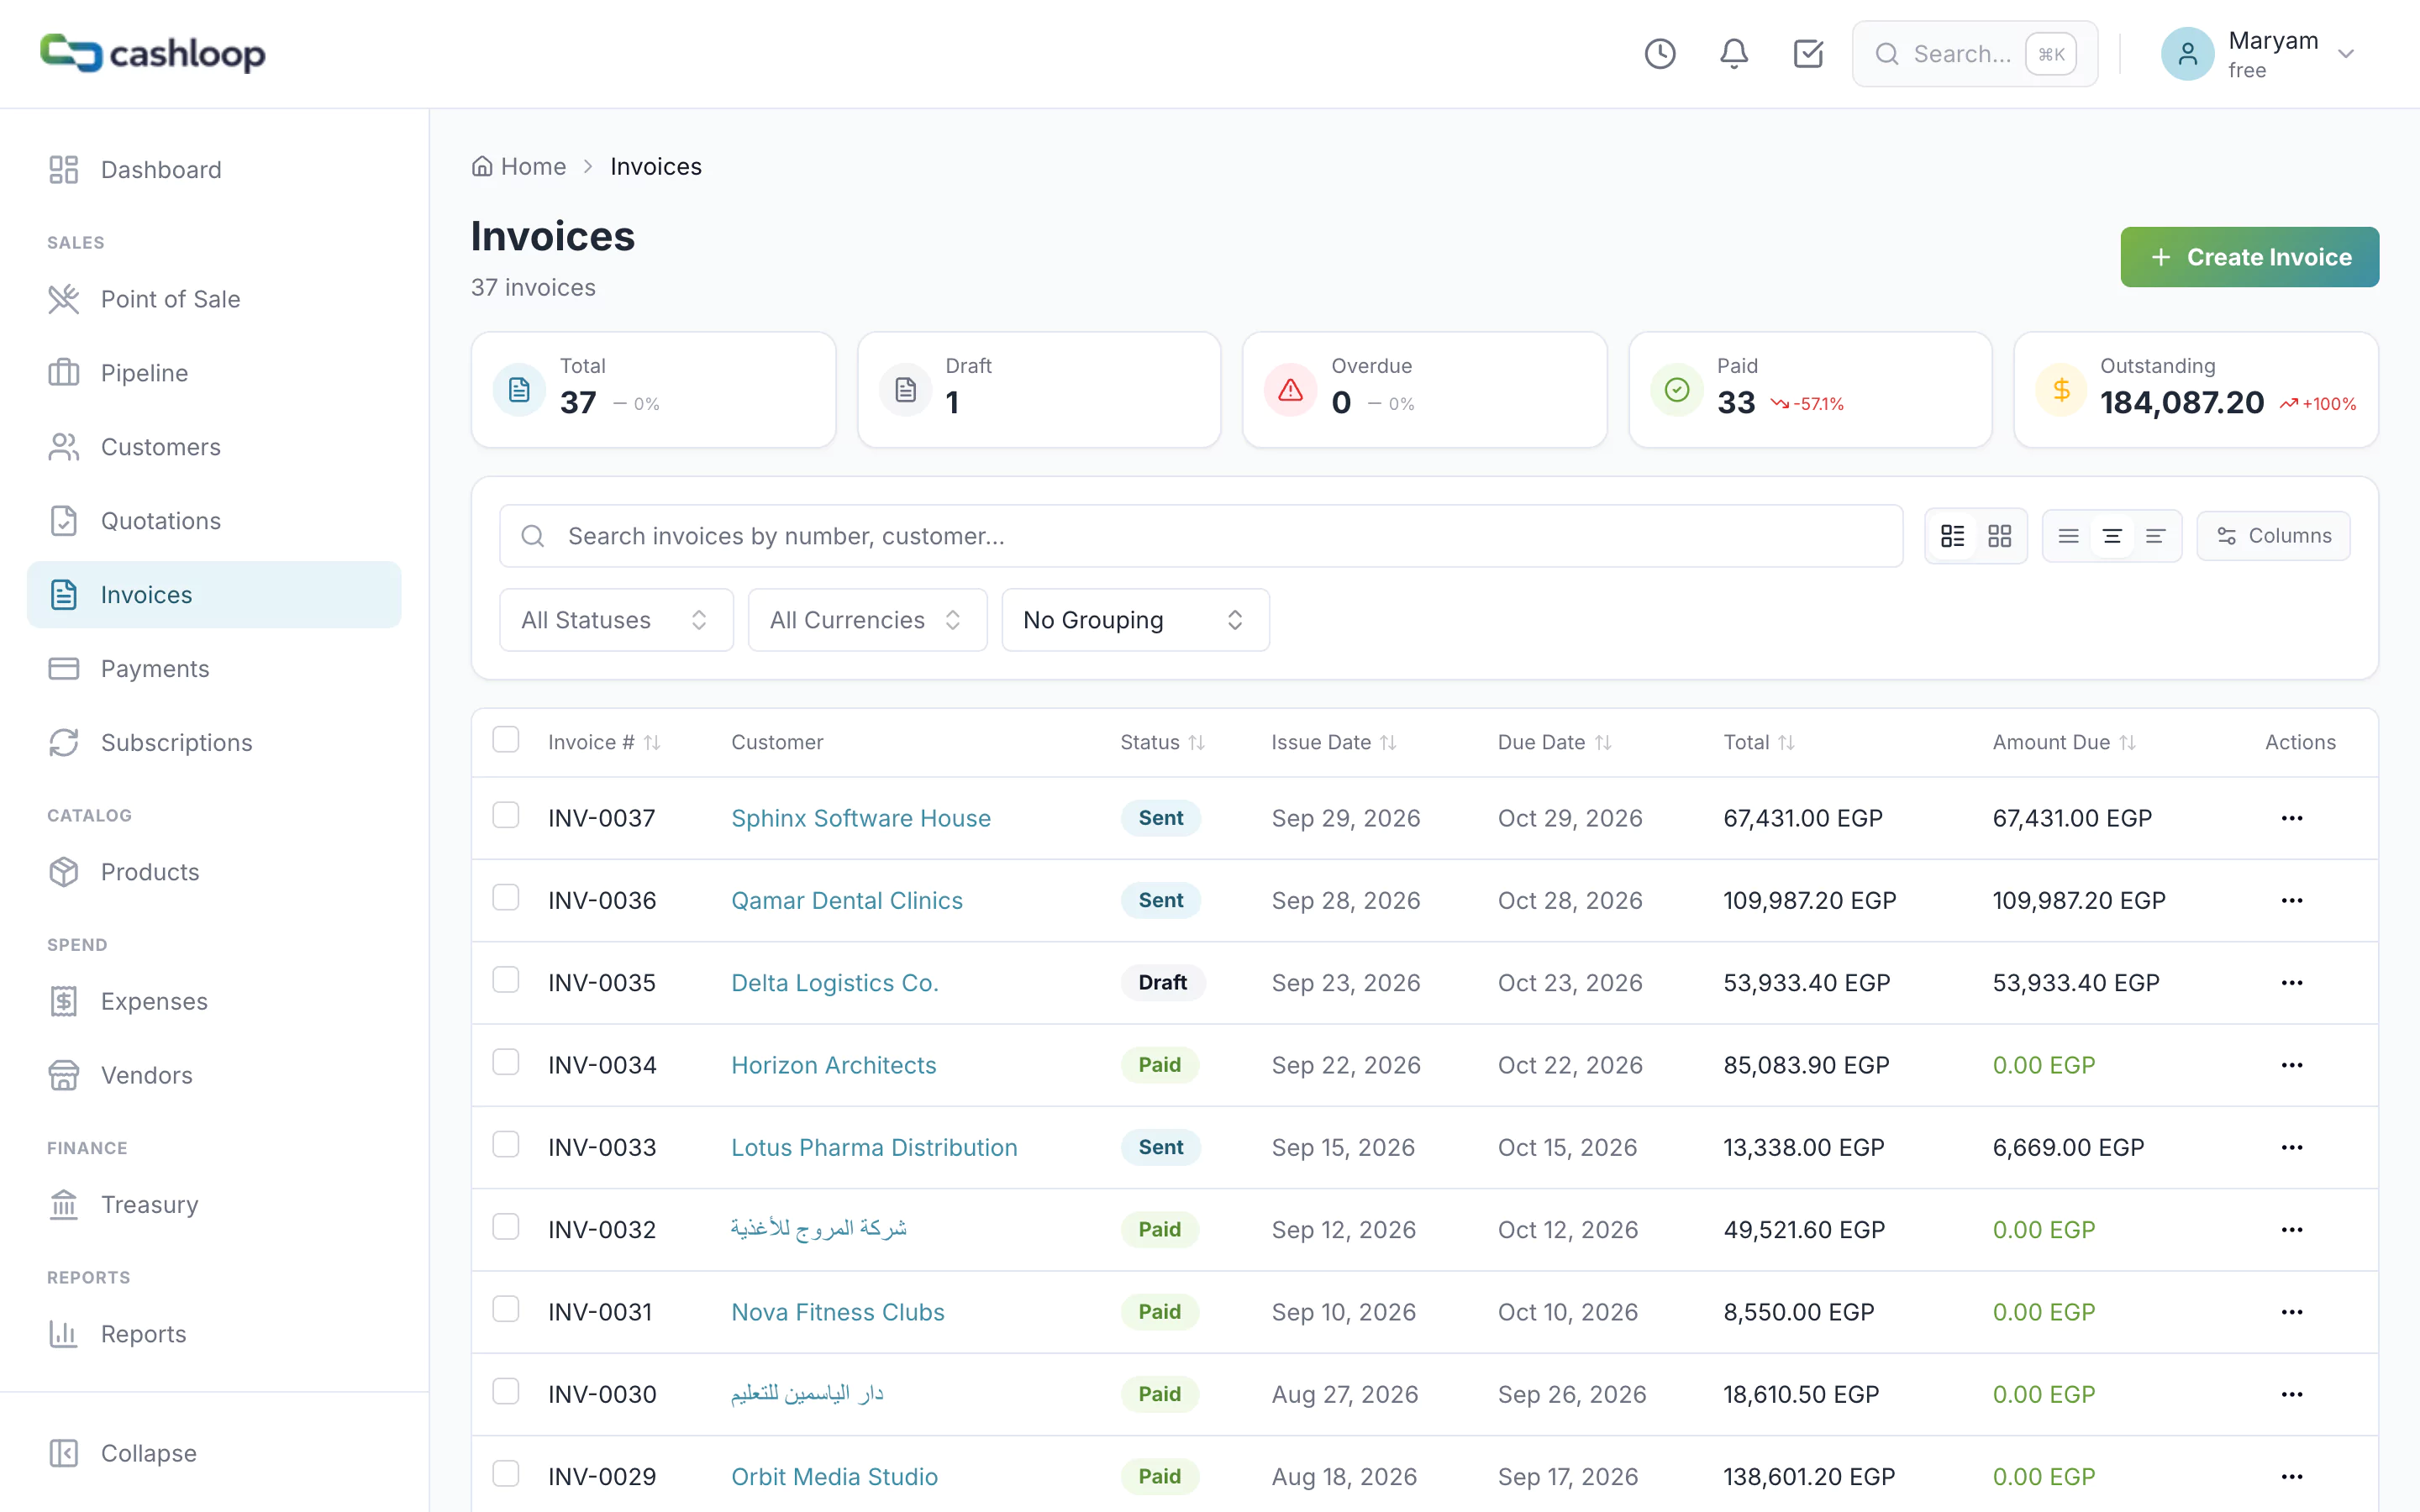The width and height of the screenshot is (2420, 1512).
Task: Click Maryam's user avatar icon
Action: [2187, 54]
